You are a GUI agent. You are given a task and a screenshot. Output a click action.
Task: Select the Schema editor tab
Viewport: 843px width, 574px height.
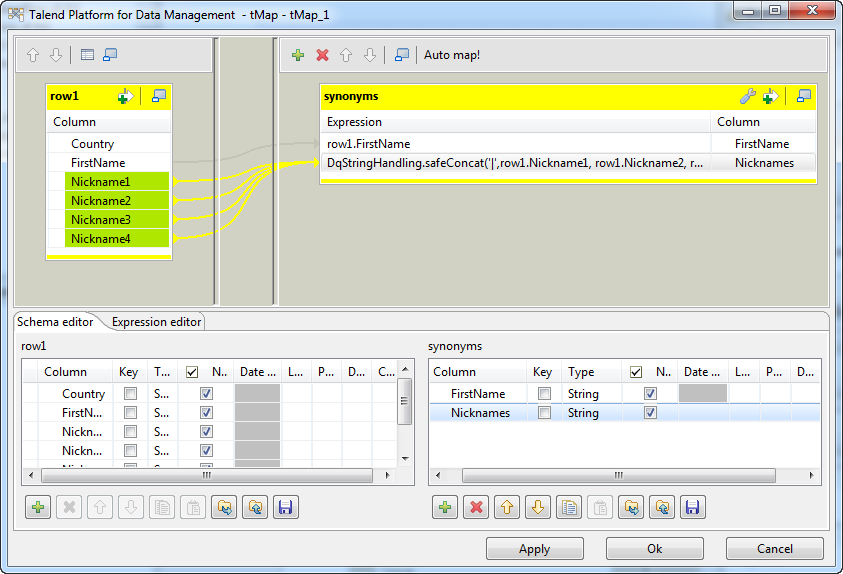click(x=56, y=322)
